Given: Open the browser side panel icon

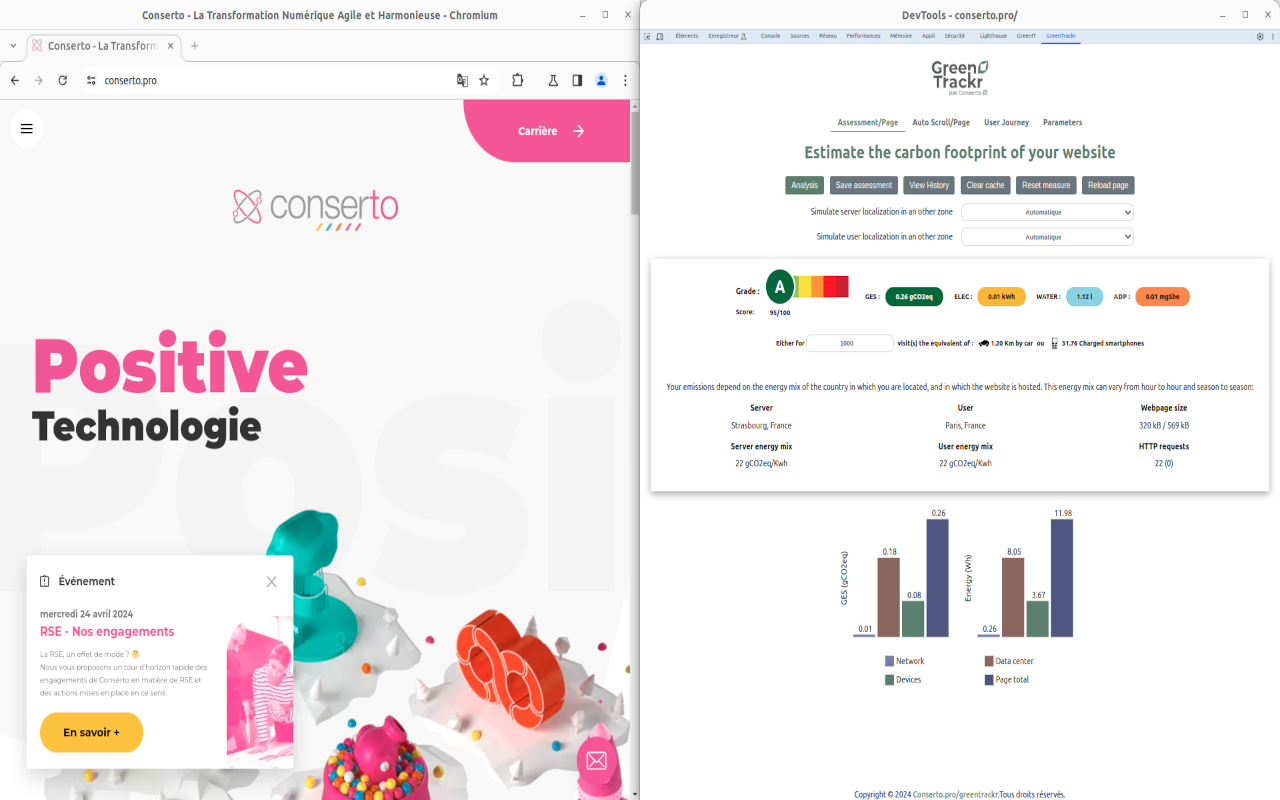Looking at the screenshot, I should (x=577, y=81).
